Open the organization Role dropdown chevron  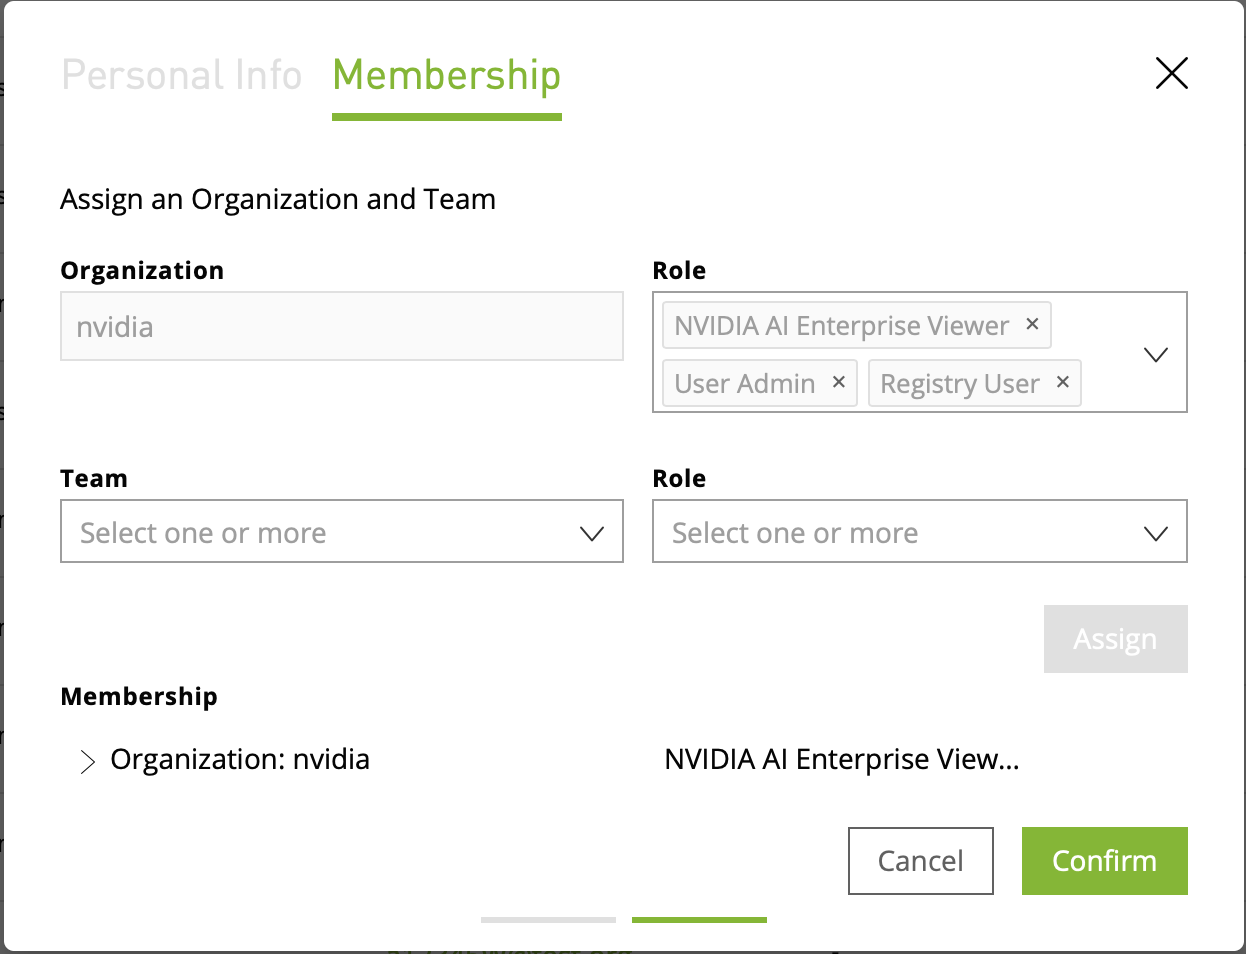1156,354
